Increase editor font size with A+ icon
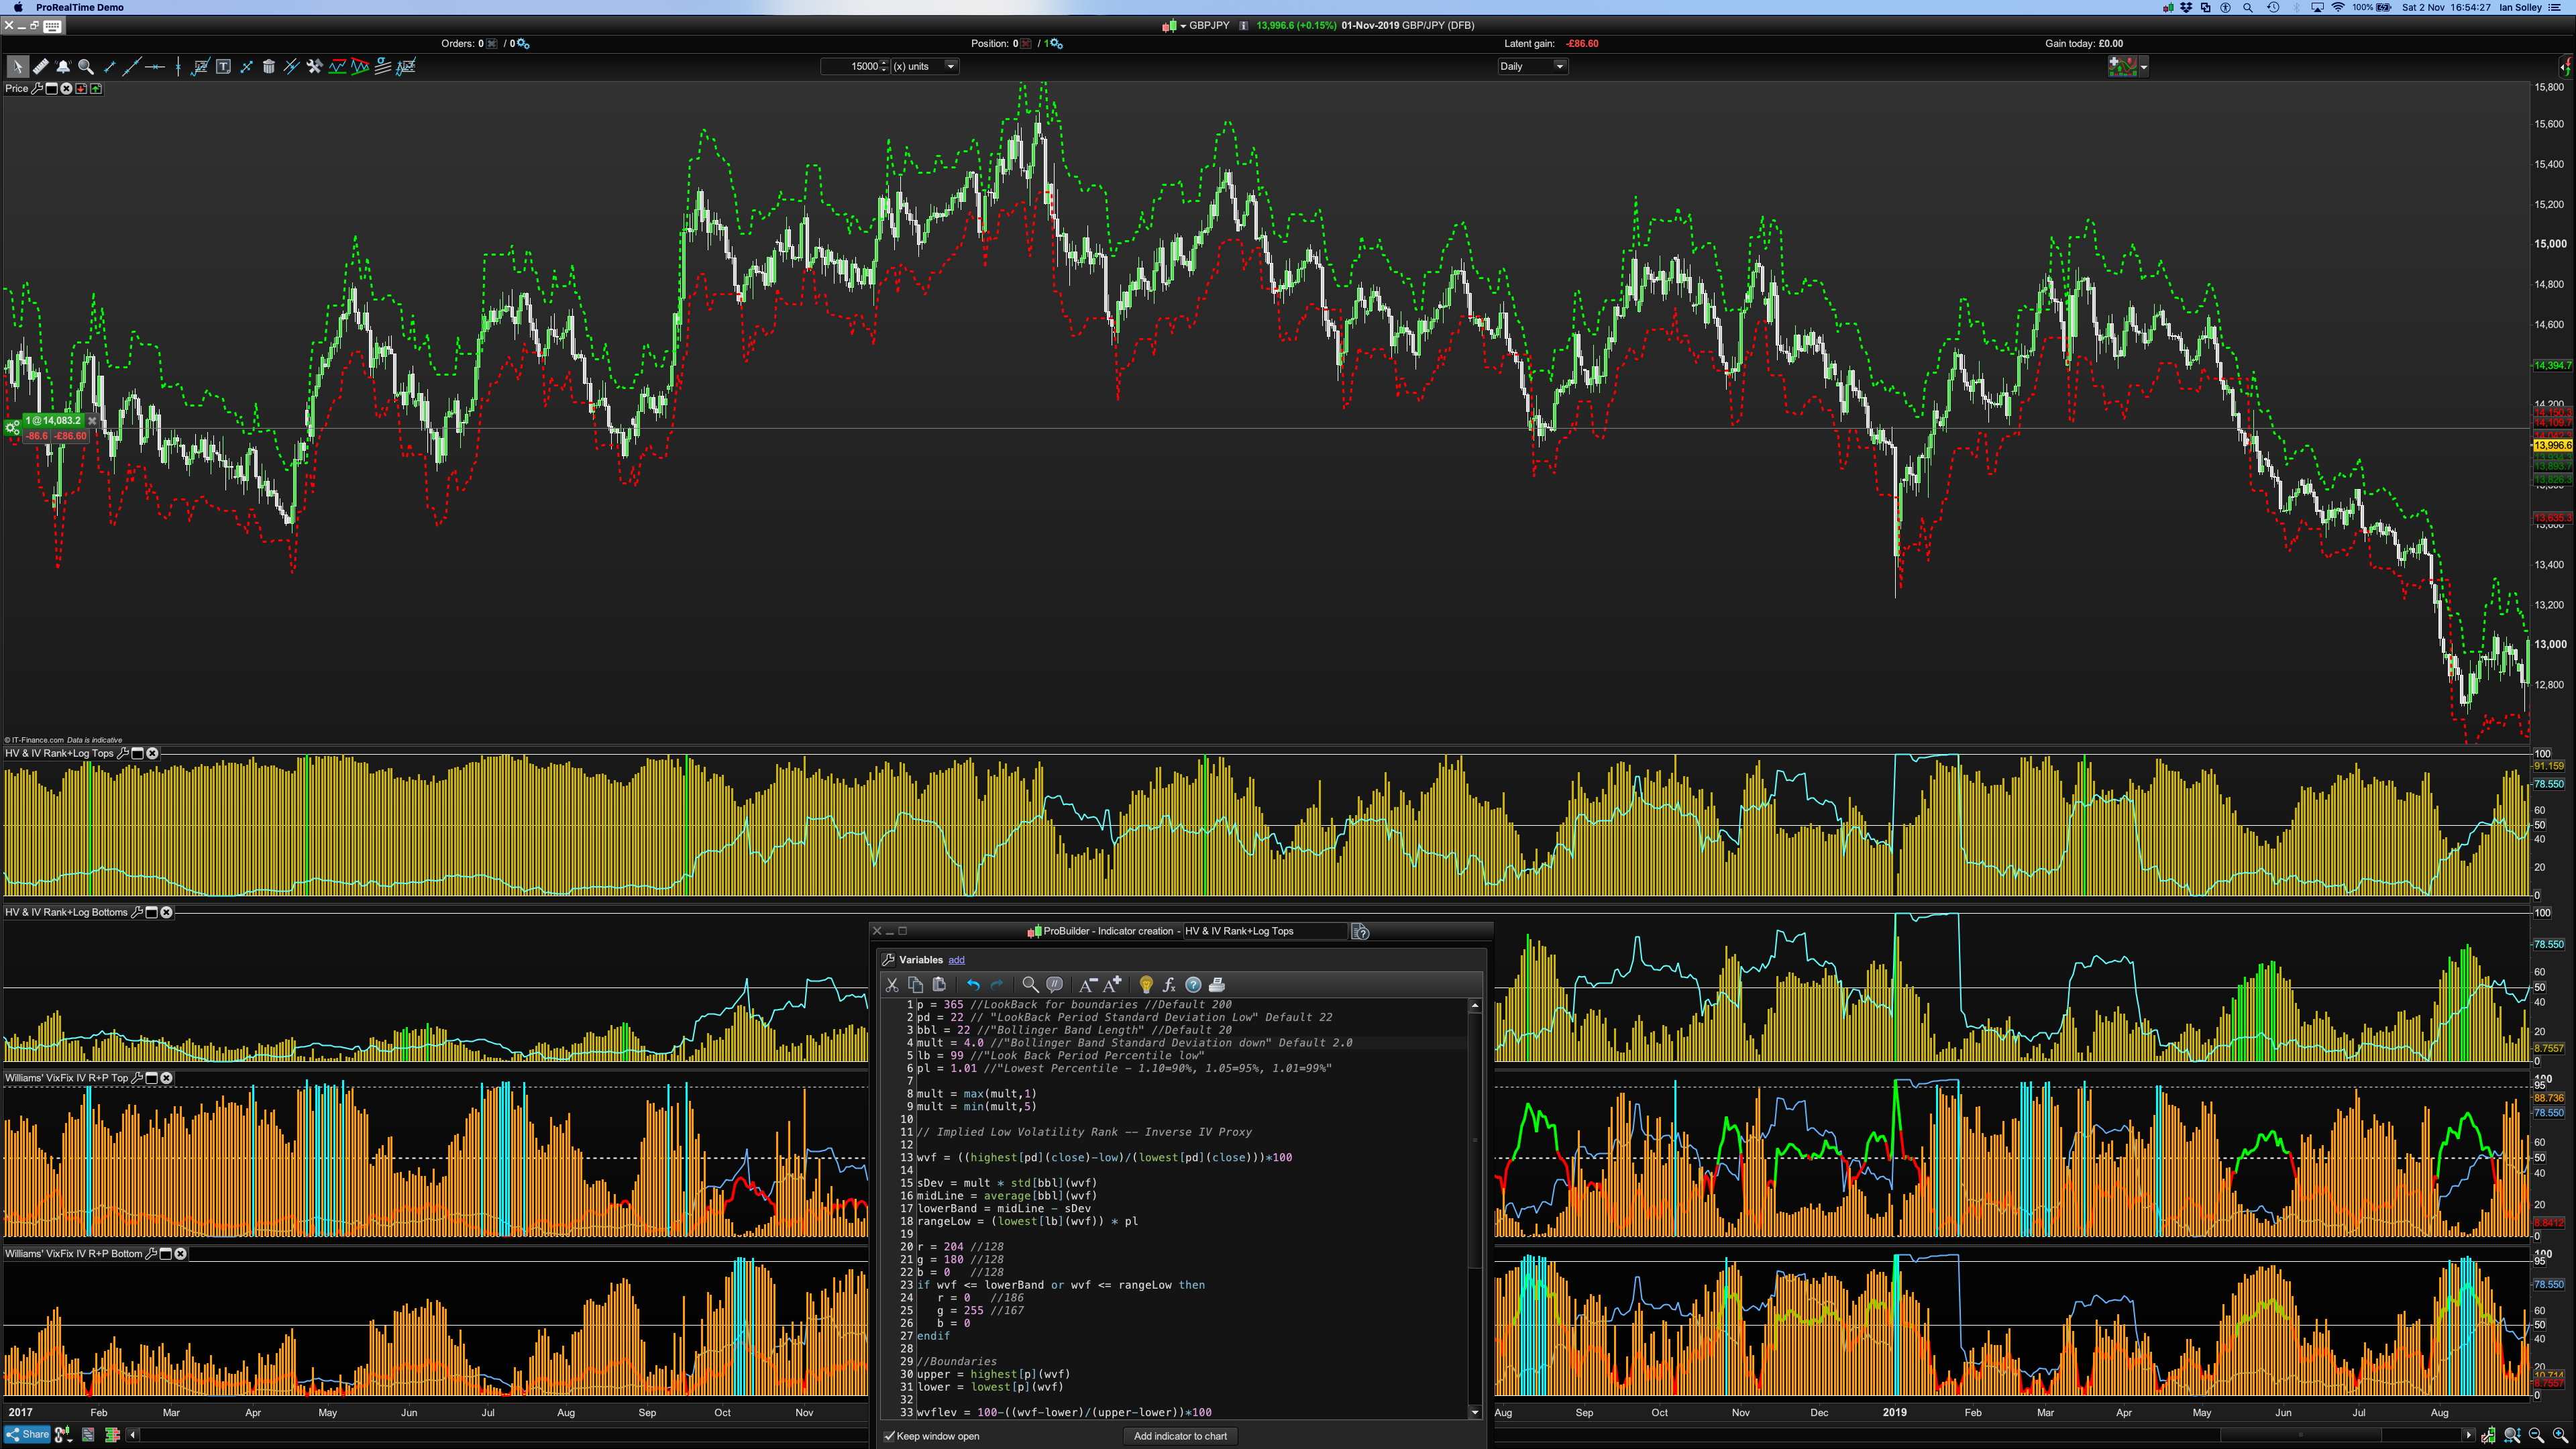The image size is (2576, 1449). coord(1112,985)
